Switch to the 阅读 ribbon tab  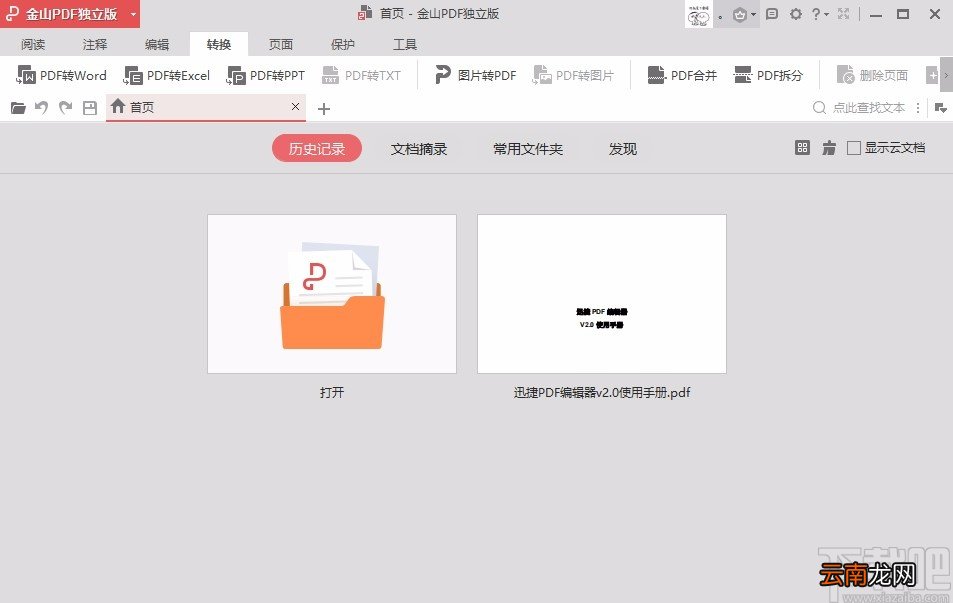point(33,44)
